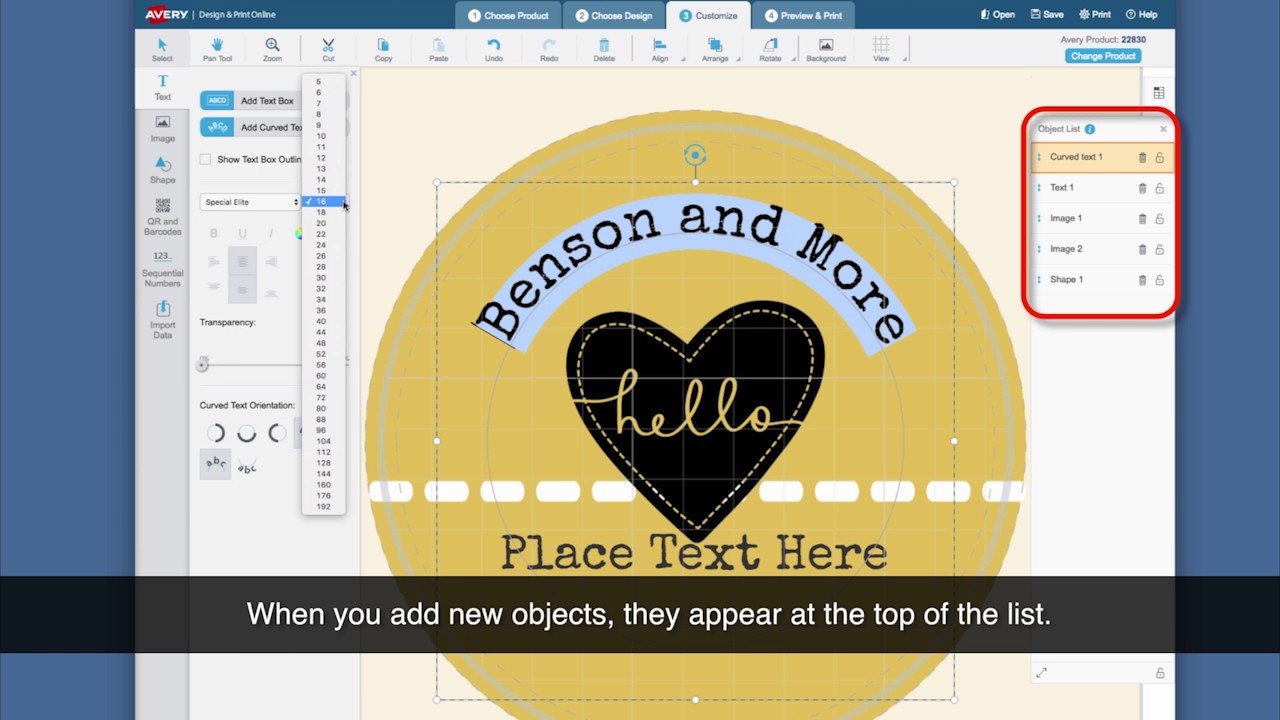Click Change Product button
This screenshot has width=1280, height=720.
pos(1103,56)
